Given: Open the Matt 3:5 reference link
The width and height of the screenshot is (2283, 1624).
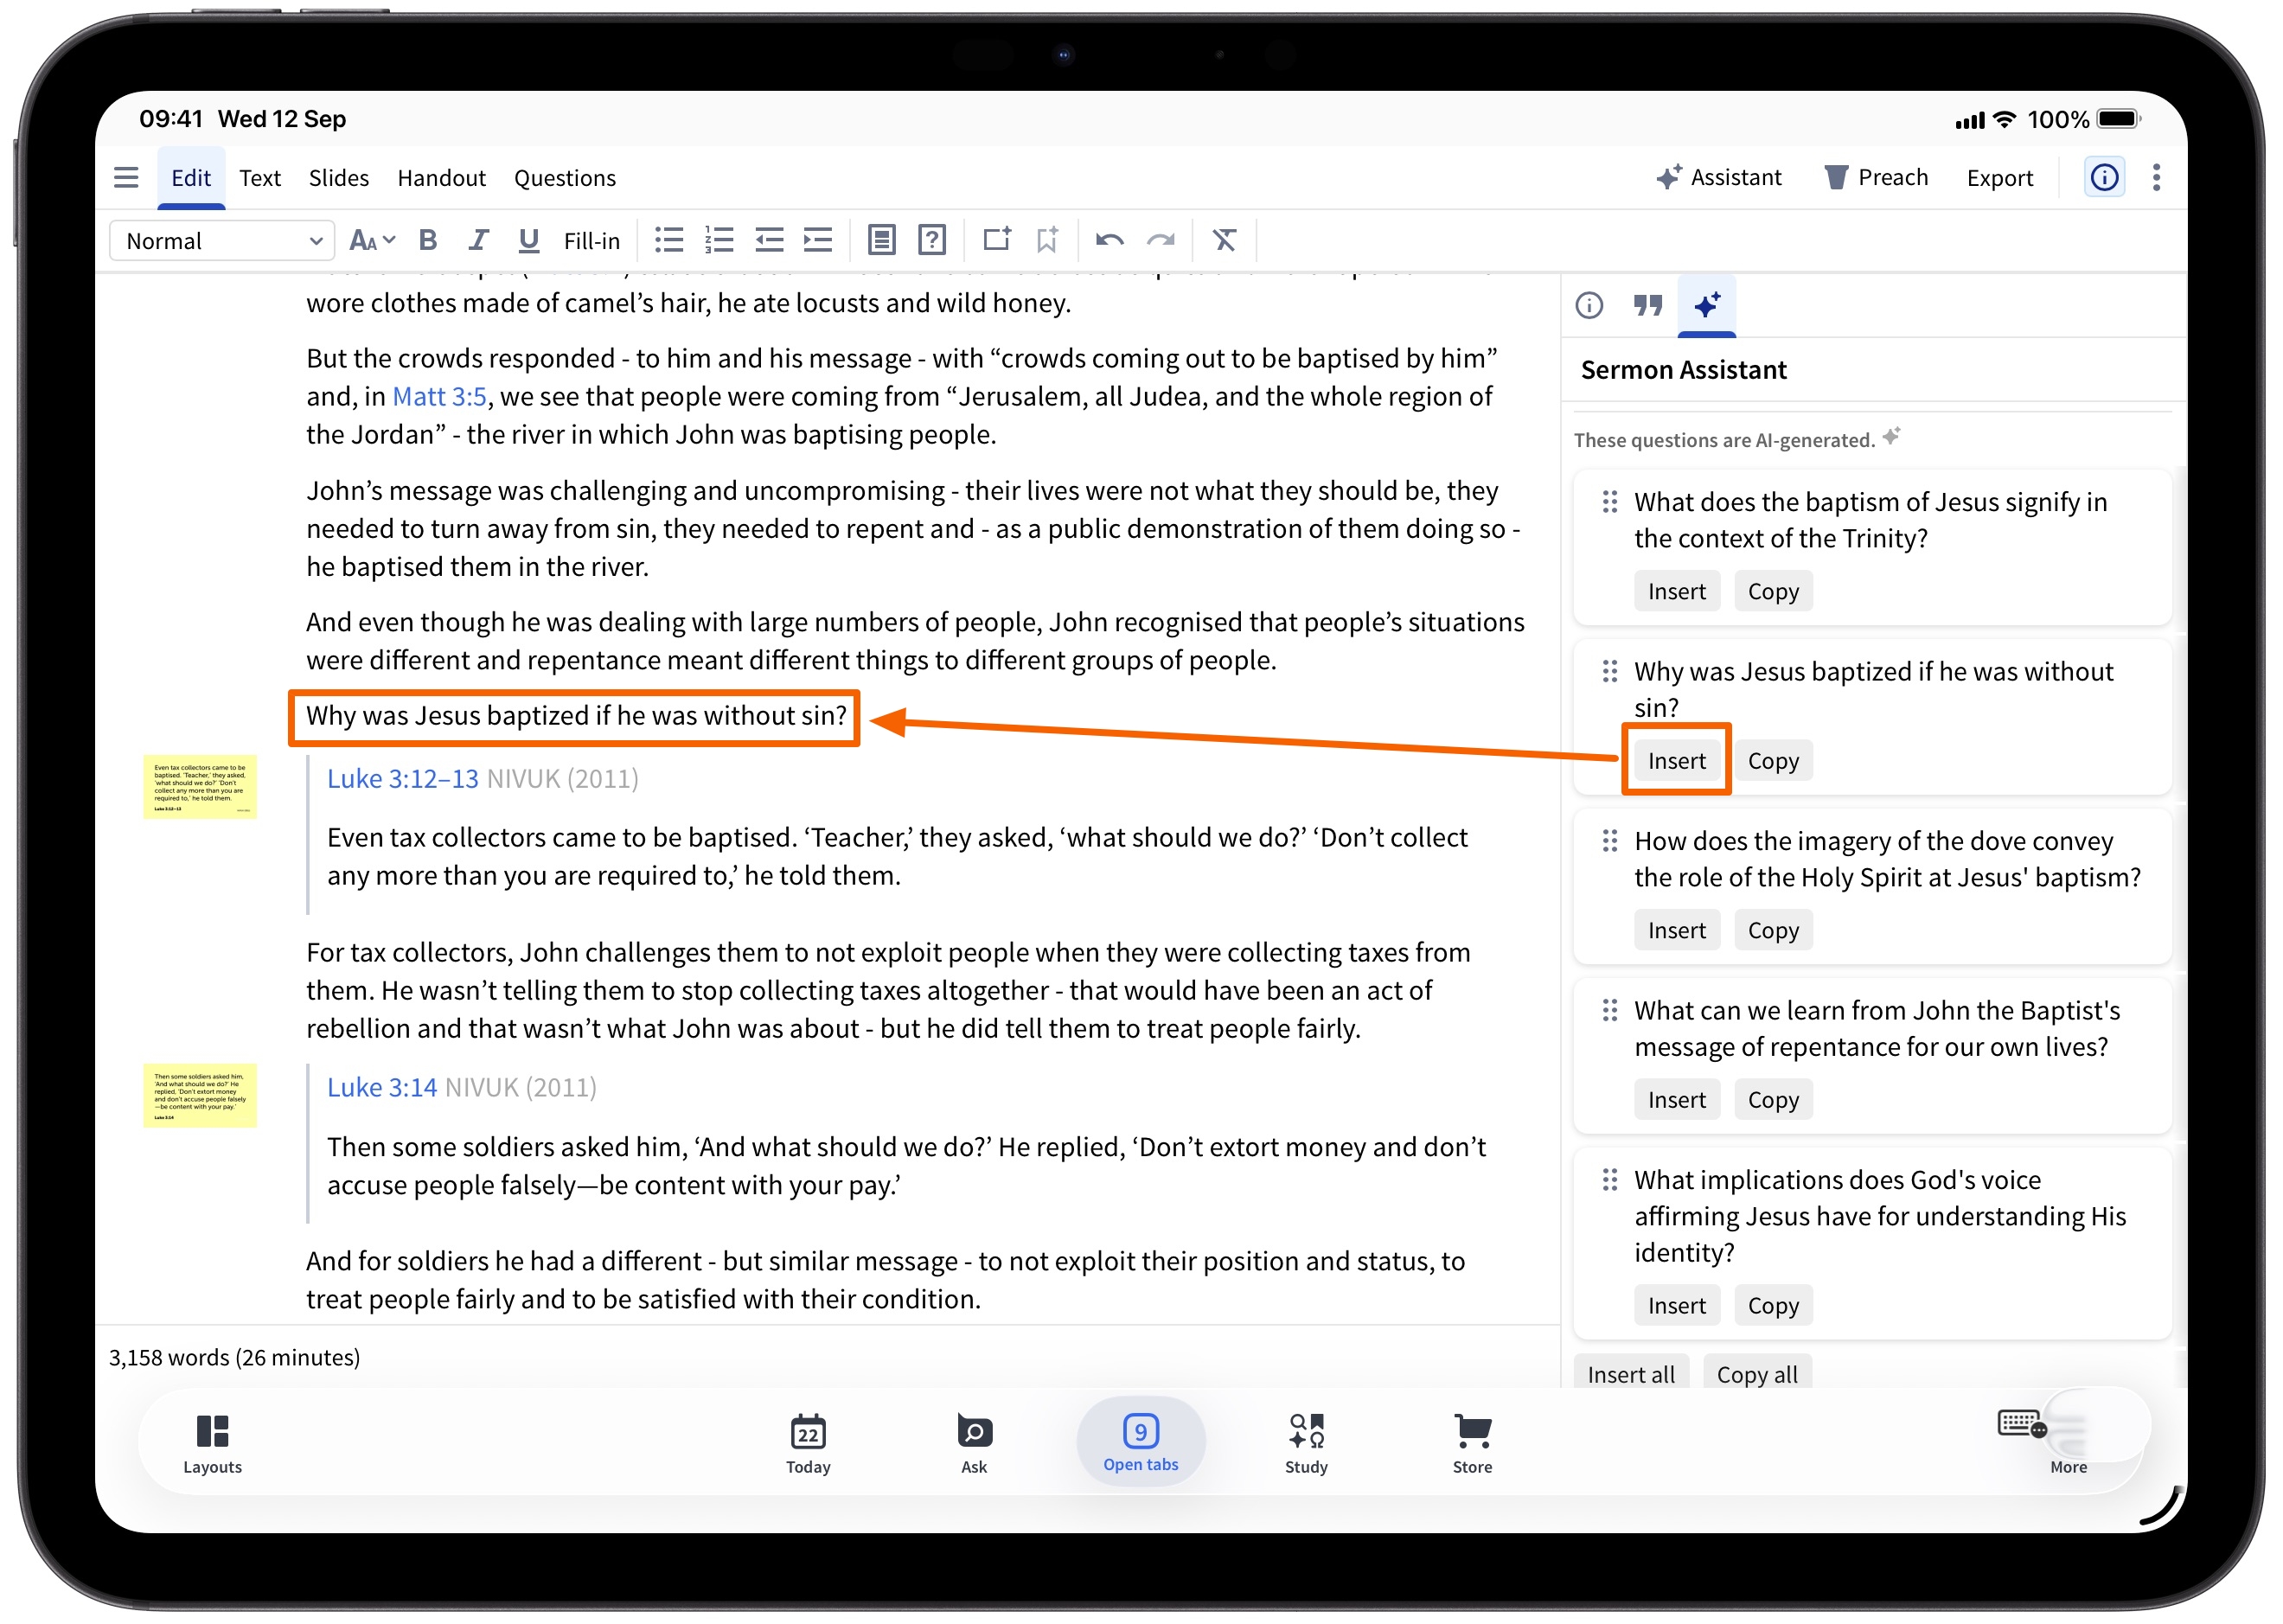Looking at the screenshot, I should pyautogui.click(x=439, y=397).
